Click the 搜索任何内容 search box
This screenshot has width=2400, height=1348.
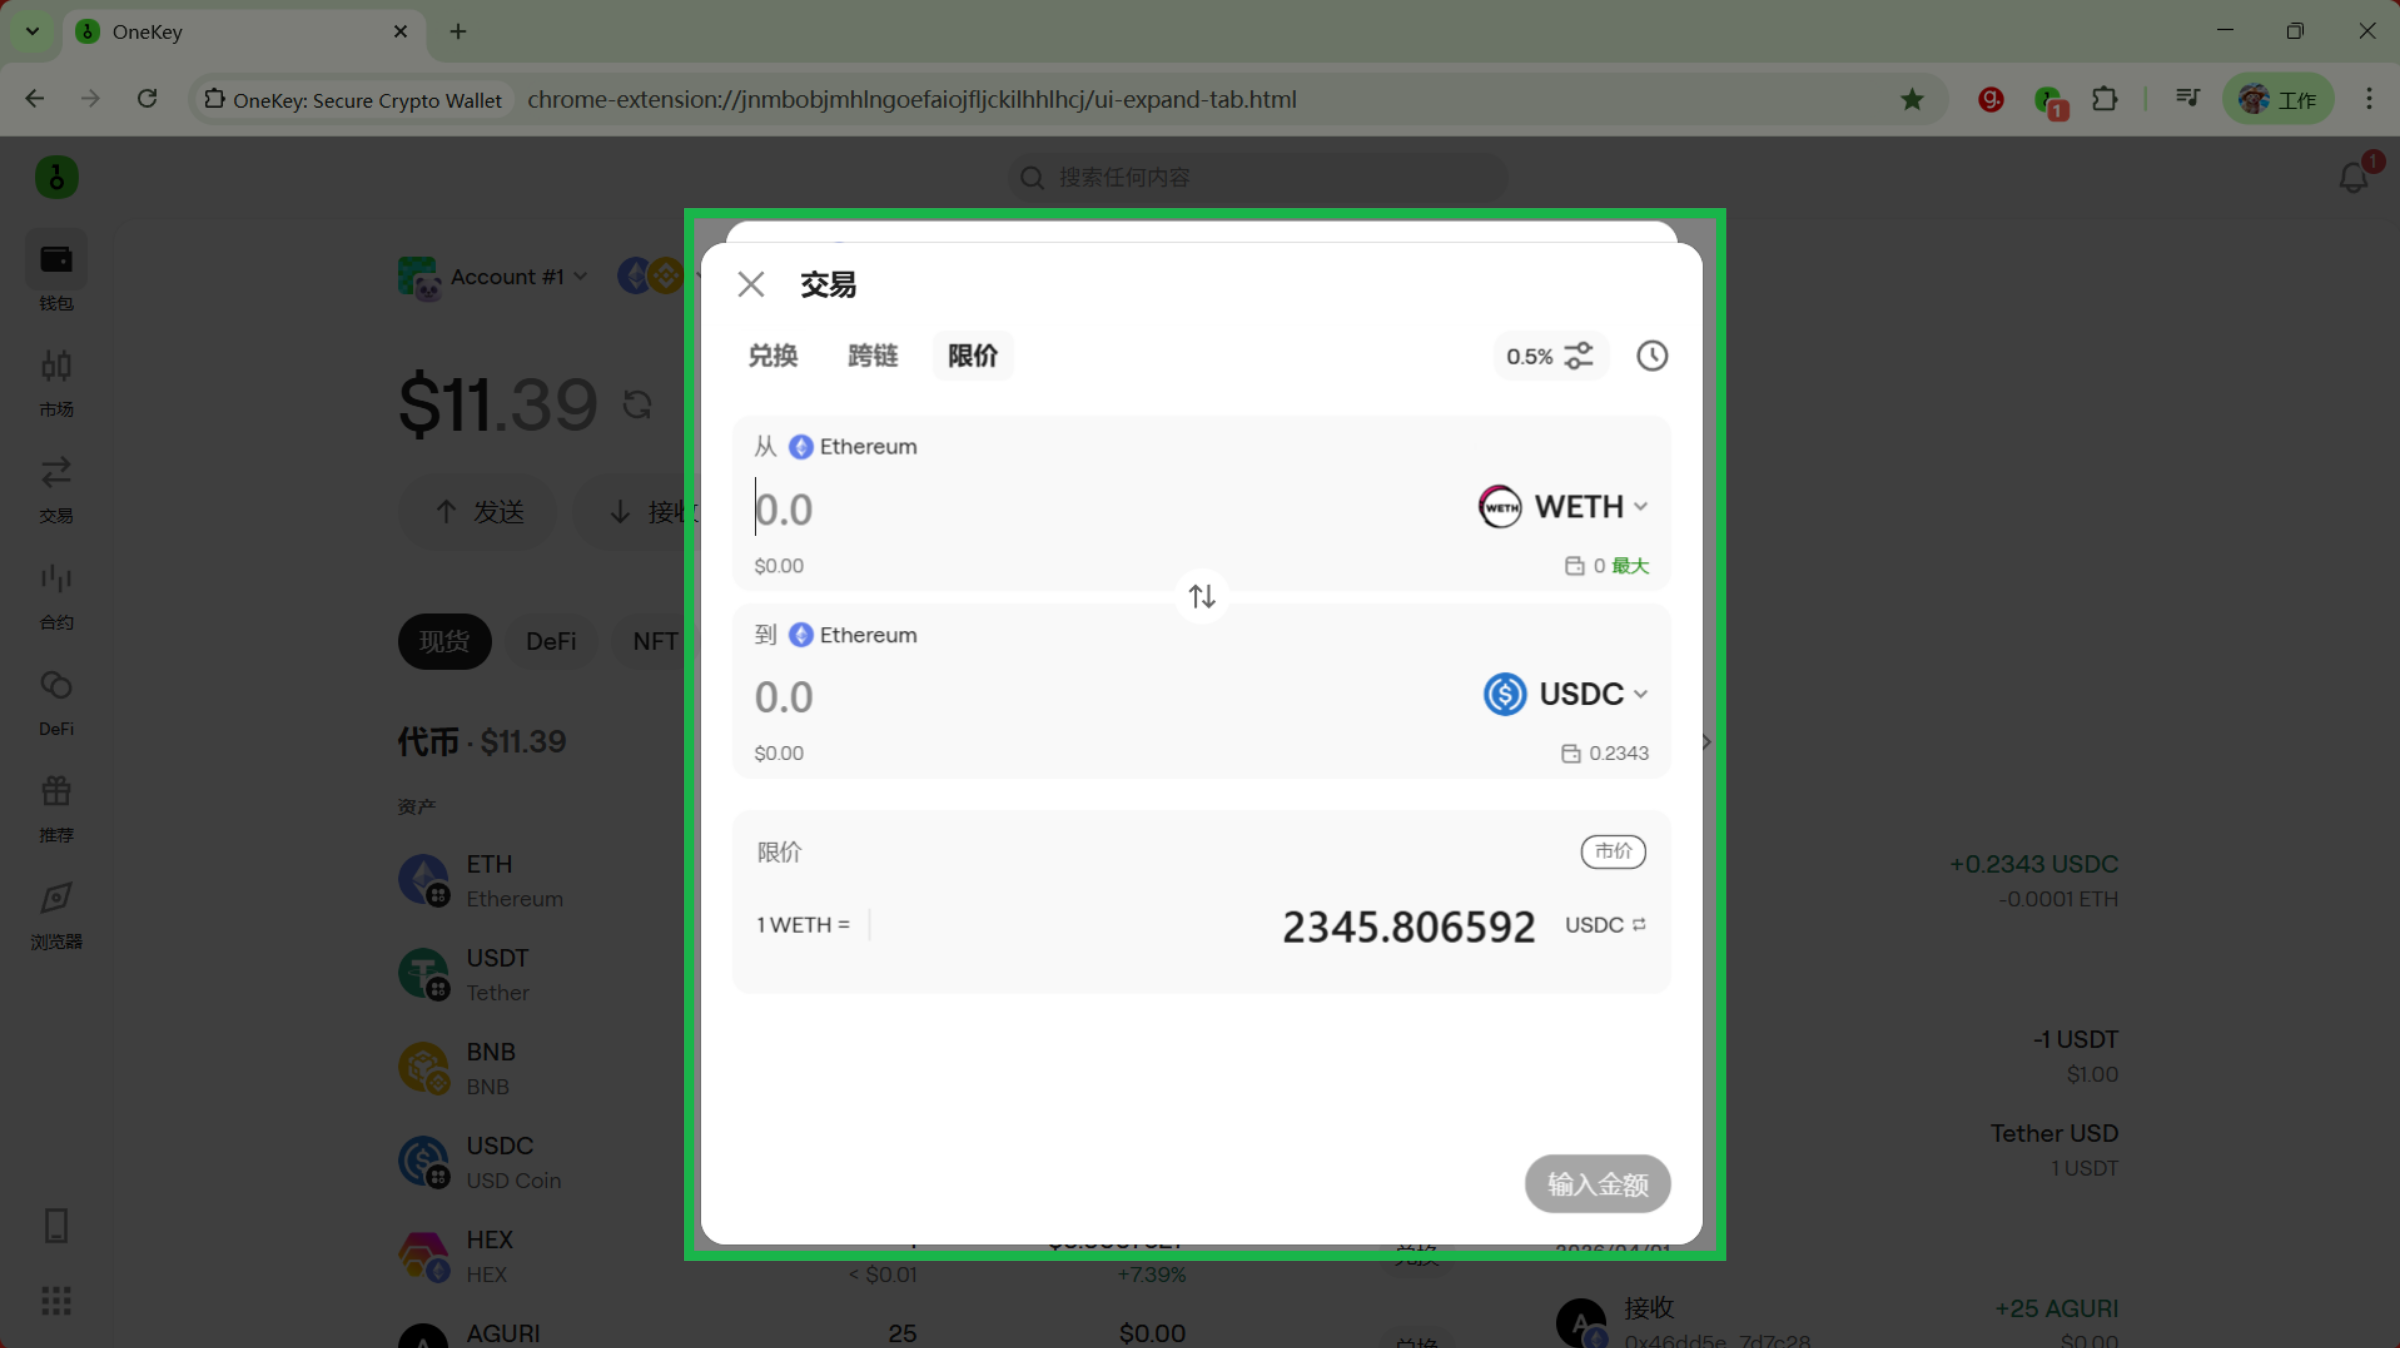pyautogui.click(x=1257, y=178)
